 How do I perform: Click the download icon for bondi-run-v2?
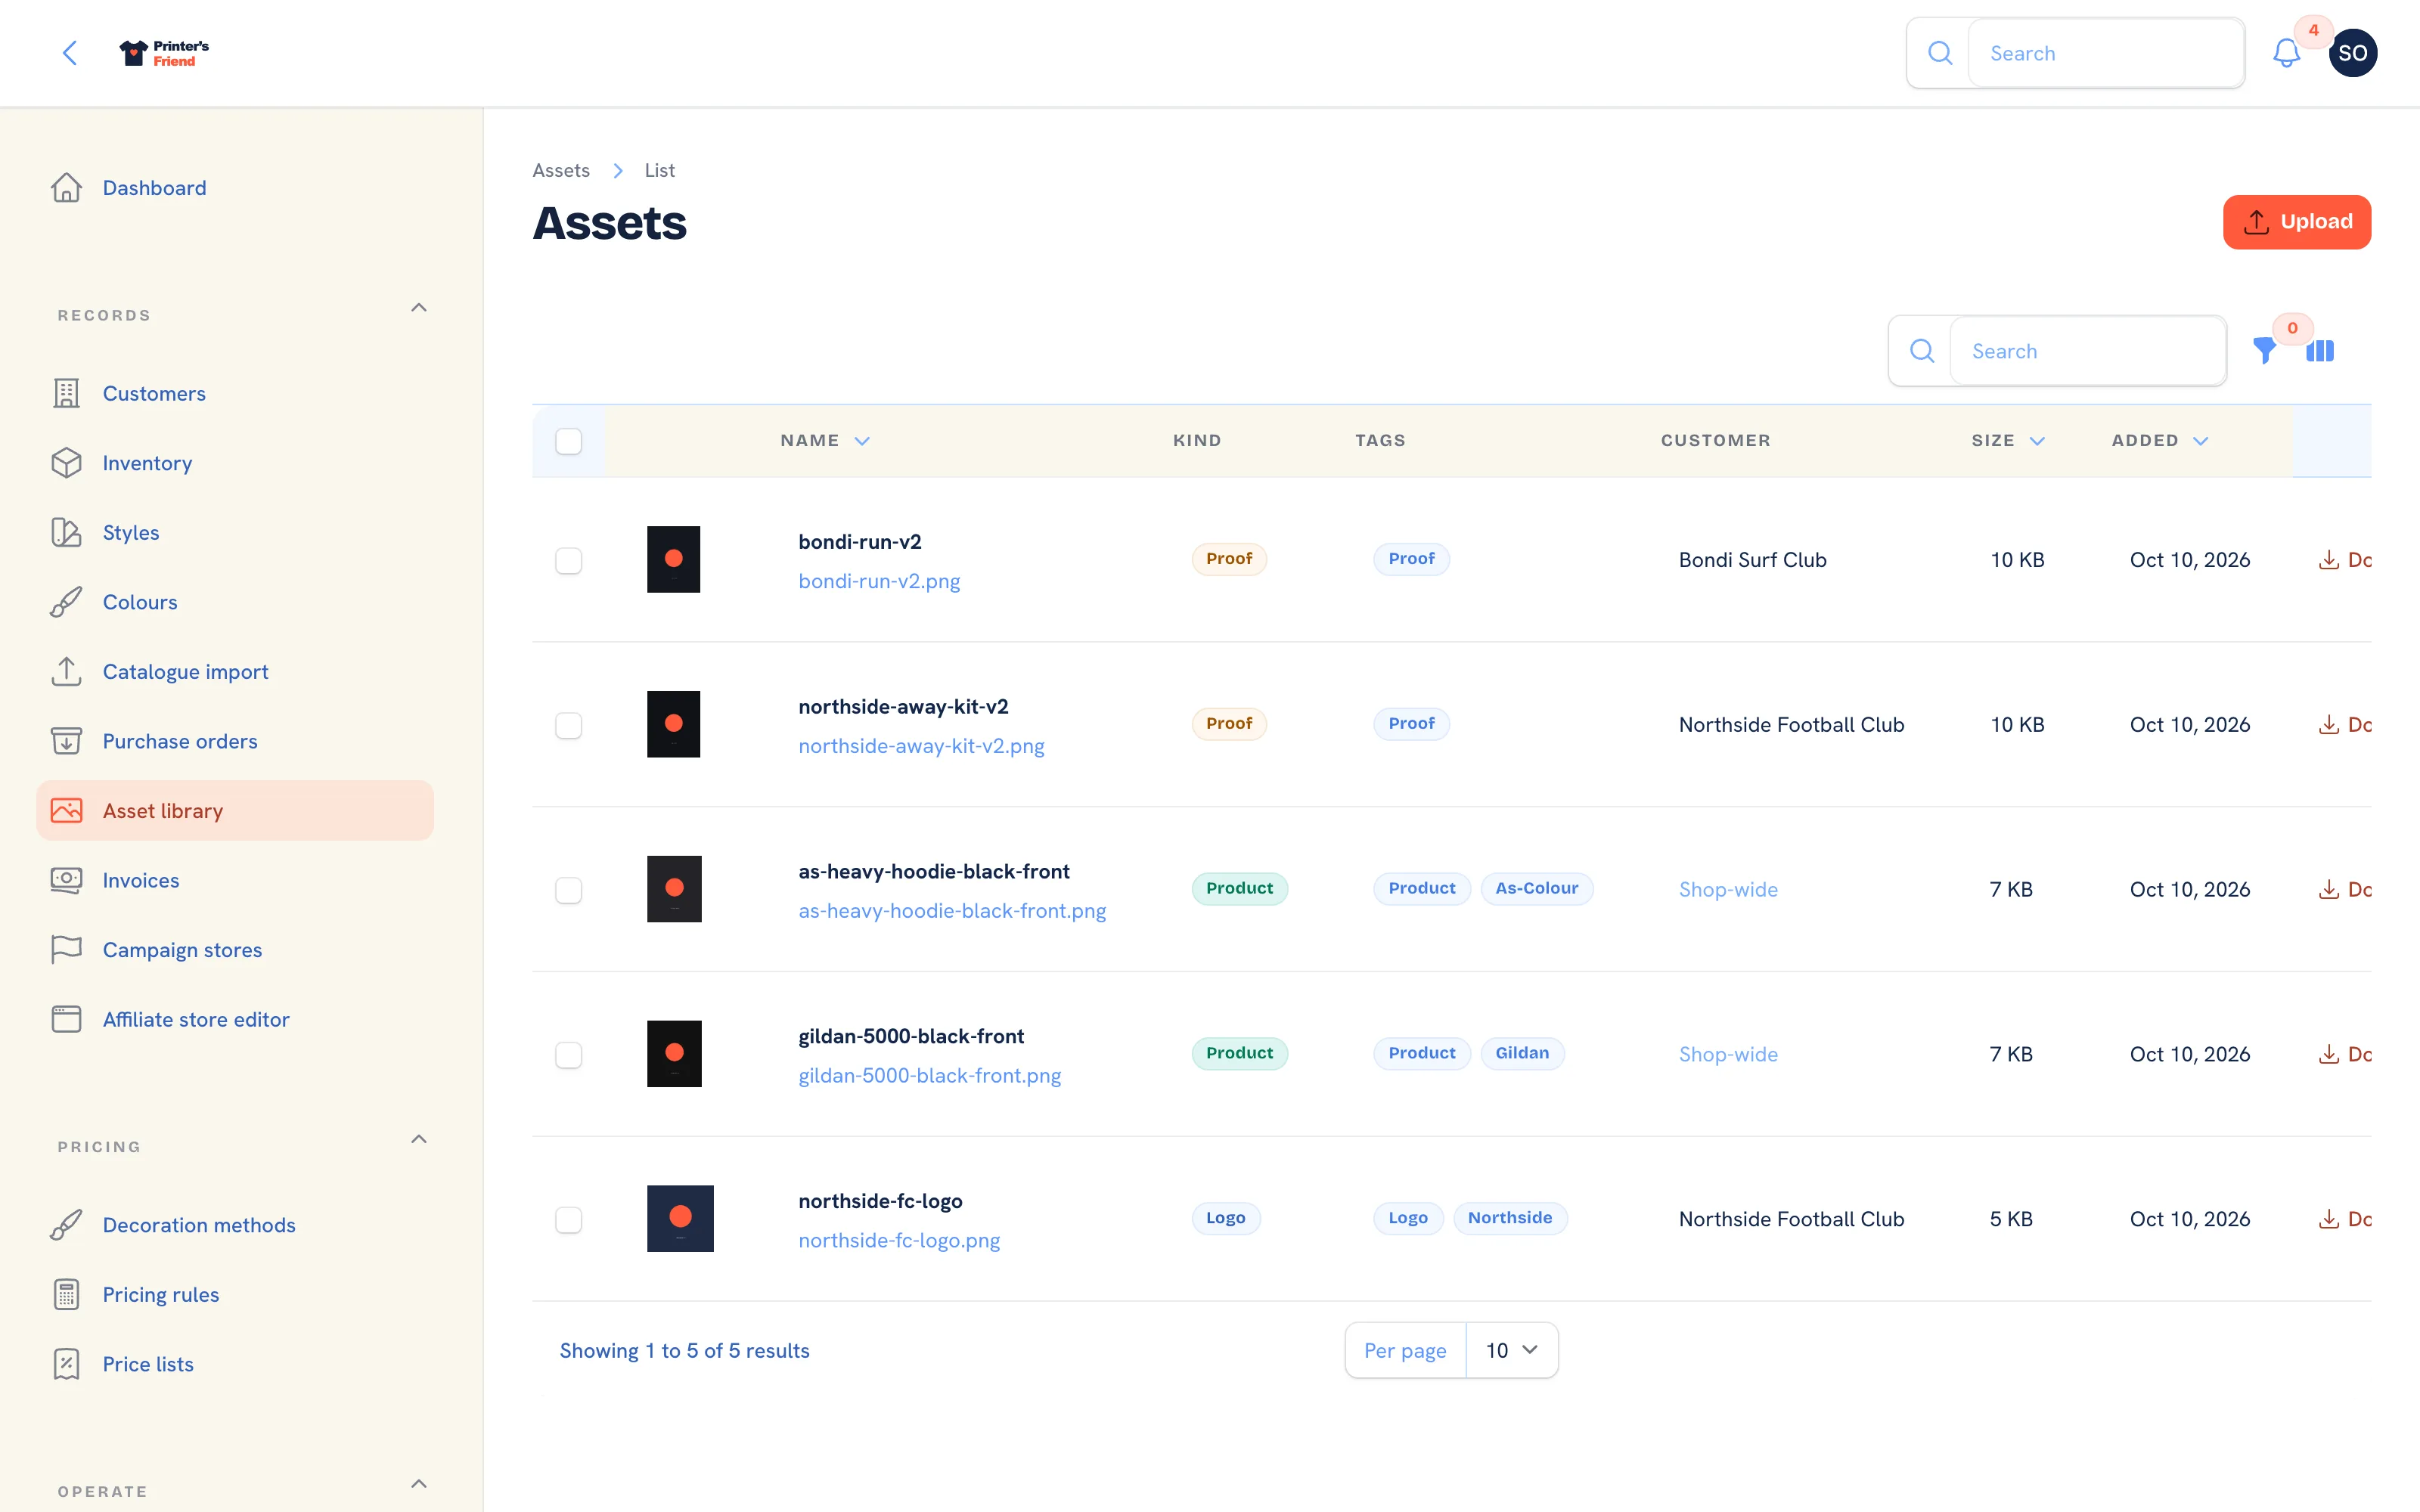pos(2329,560)
